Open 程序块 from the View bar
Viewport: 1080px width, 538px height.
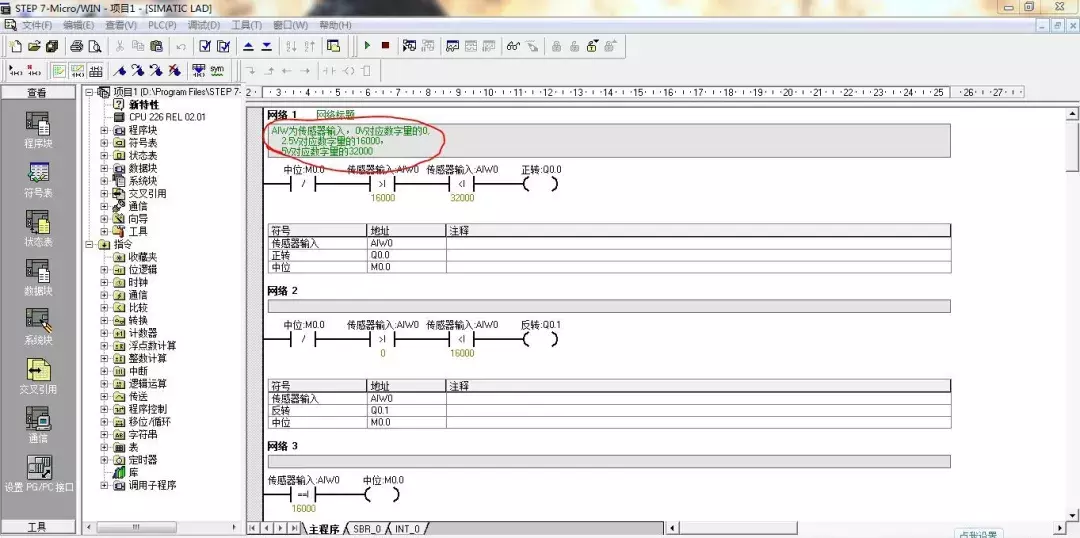(38, 130)
